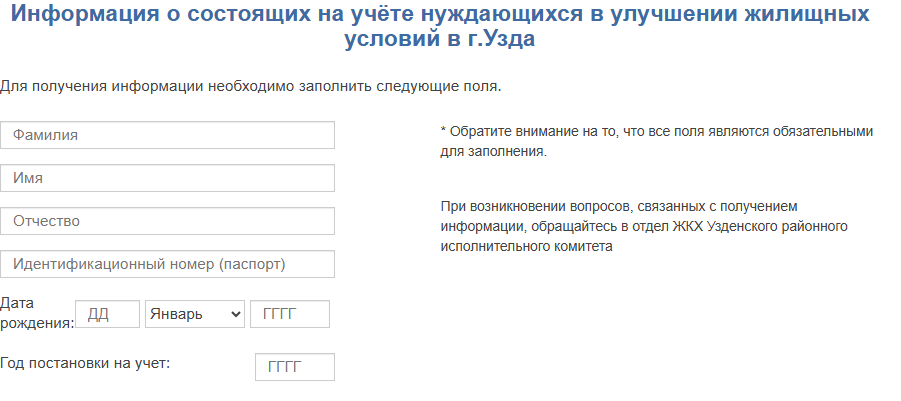Click the 'для заполнения.' line of the notice

pos(493,151)
